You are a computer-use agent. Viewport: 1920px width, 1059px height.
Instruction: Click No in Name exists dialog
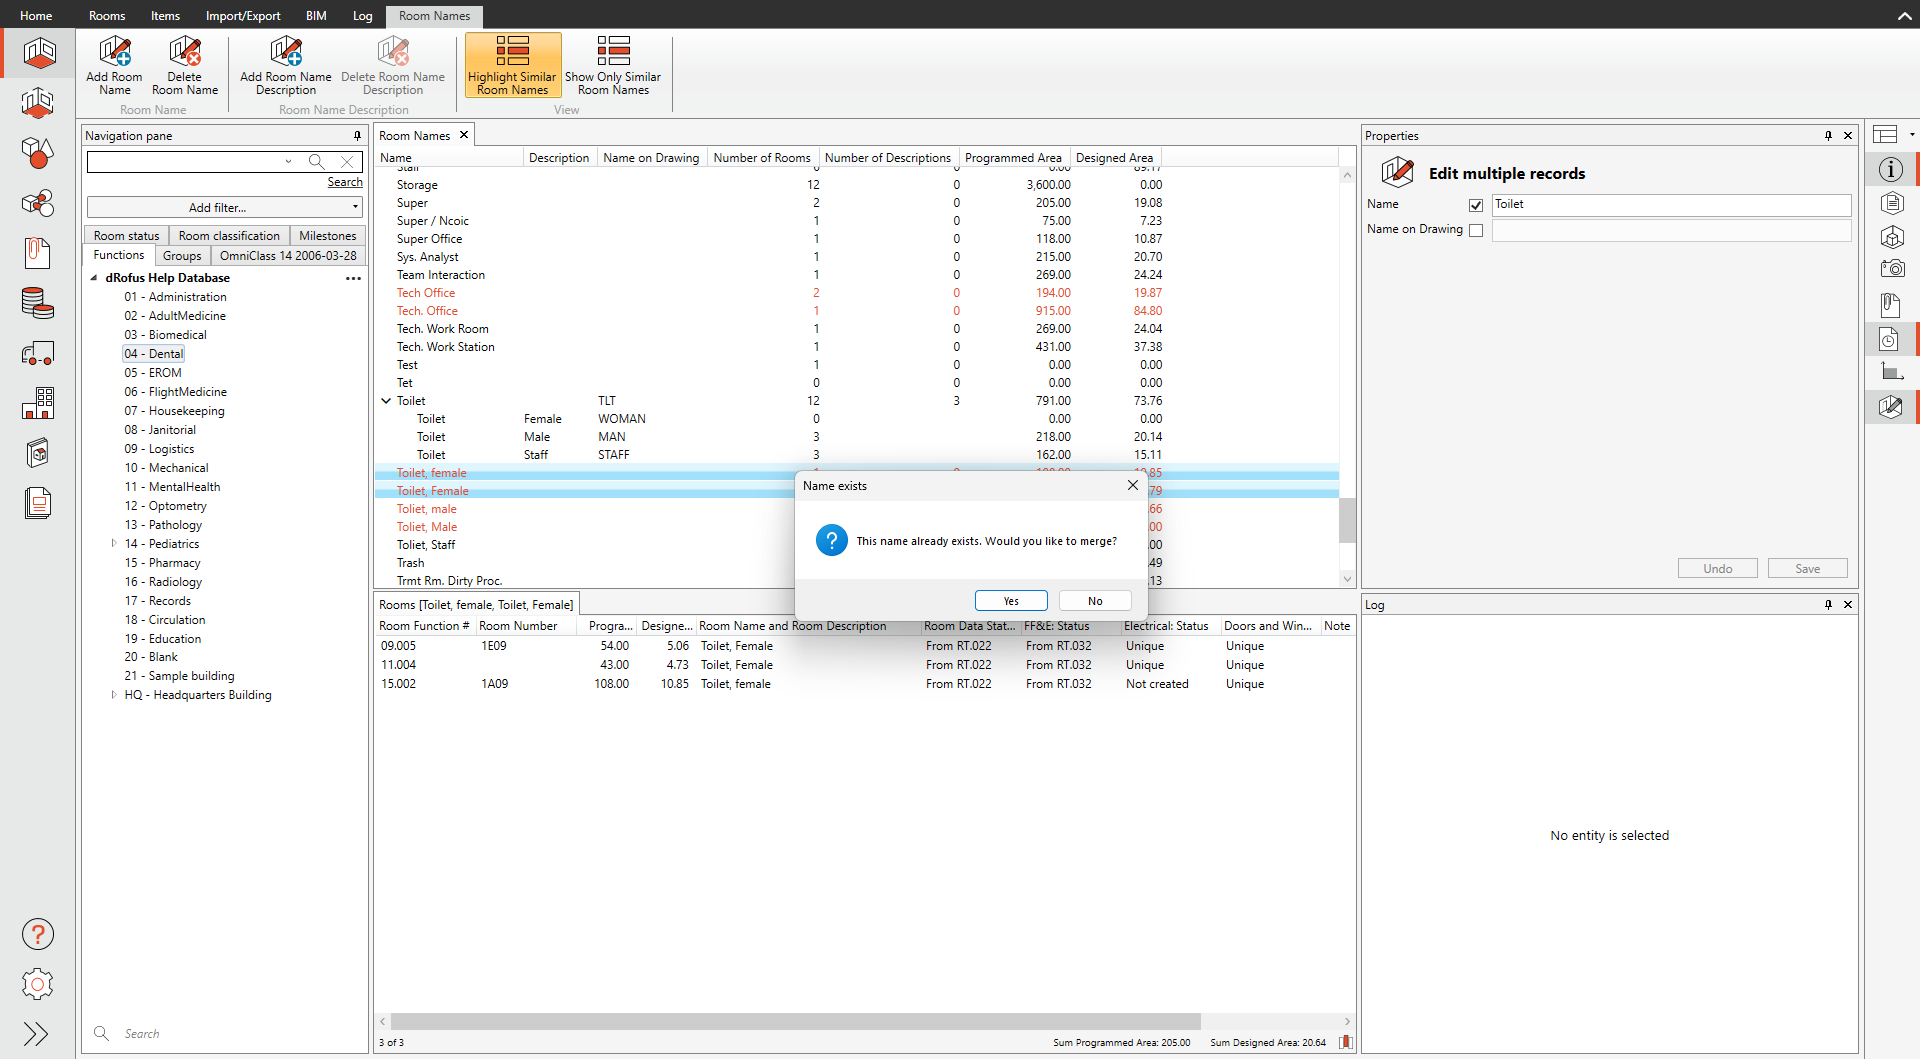[1095, 601]
